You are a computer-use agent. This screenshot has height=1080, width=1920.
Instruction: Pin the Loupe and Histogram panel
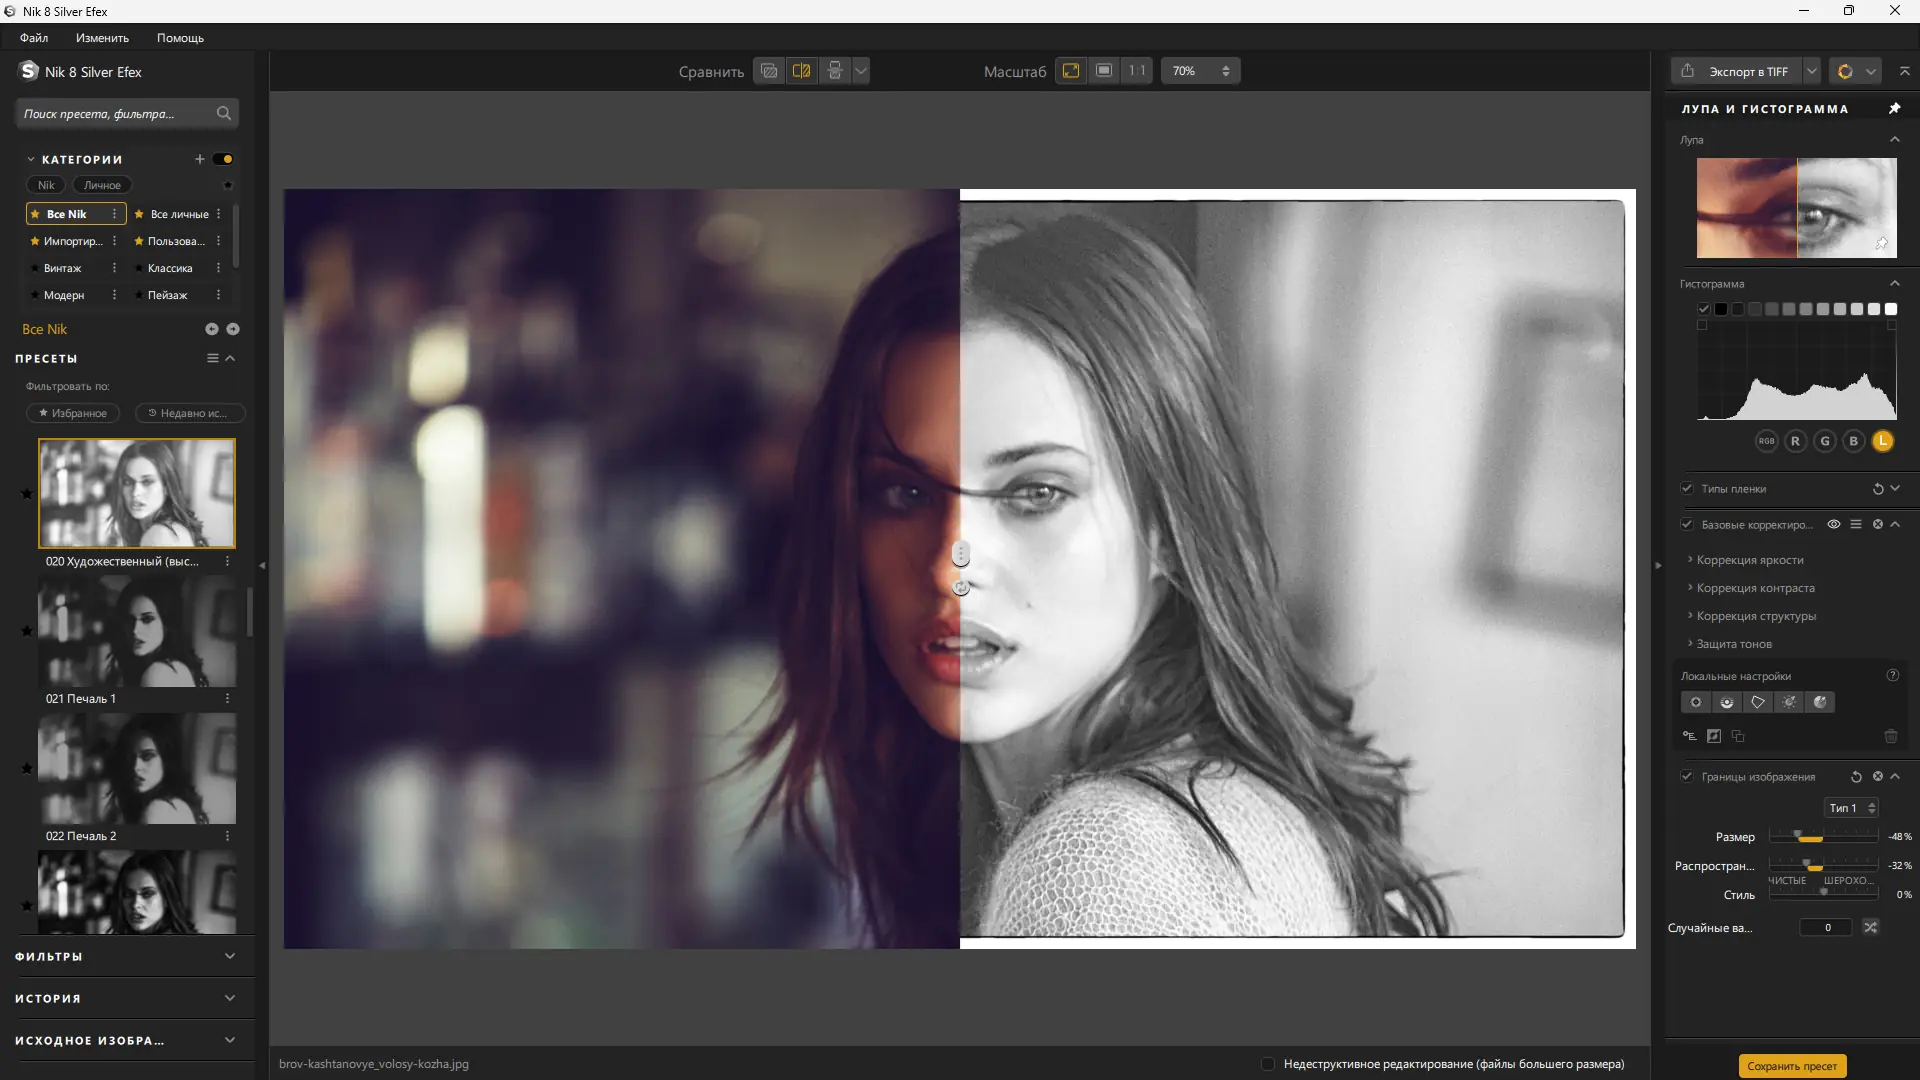point(1894,108)
